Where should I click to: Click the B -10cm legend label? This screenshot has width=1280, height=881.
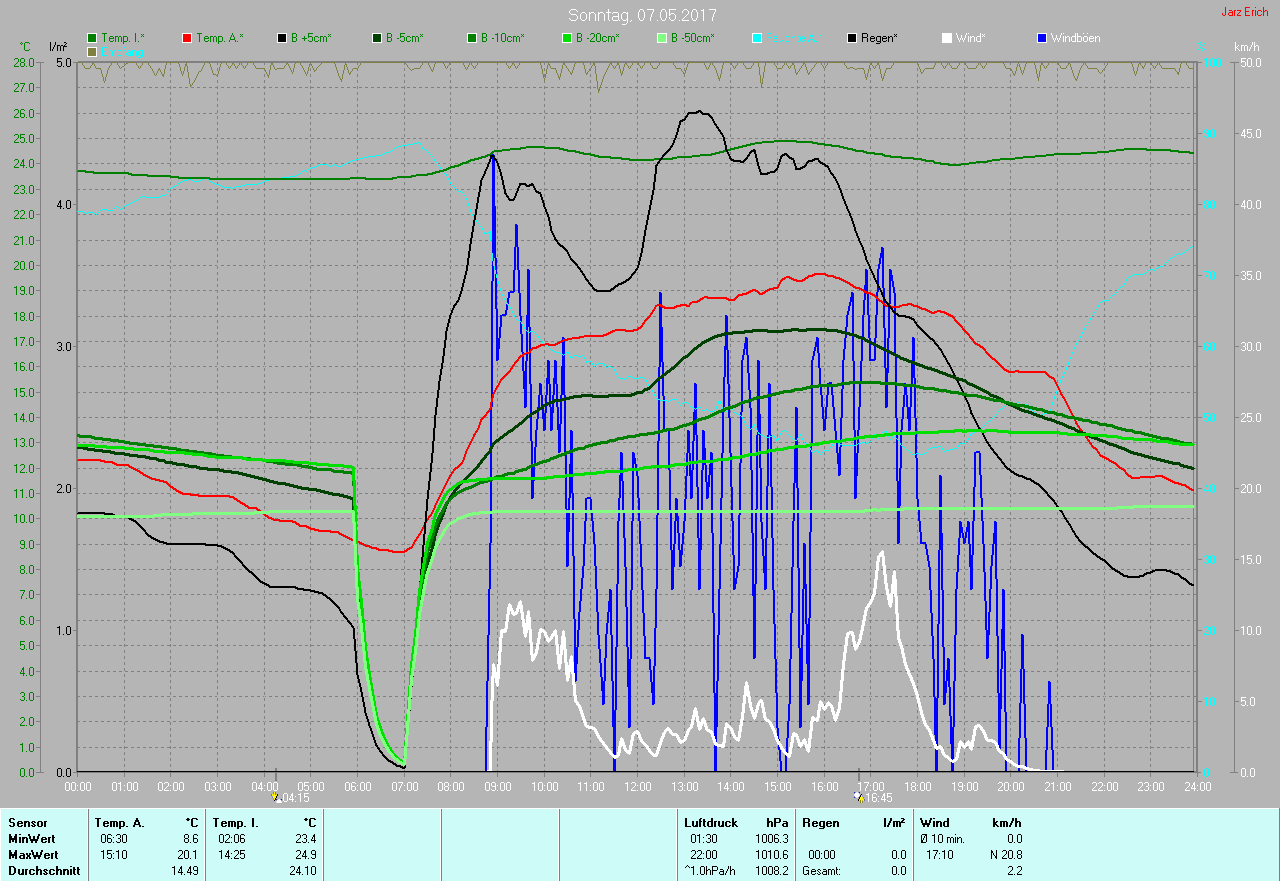(x=503, y=38)
